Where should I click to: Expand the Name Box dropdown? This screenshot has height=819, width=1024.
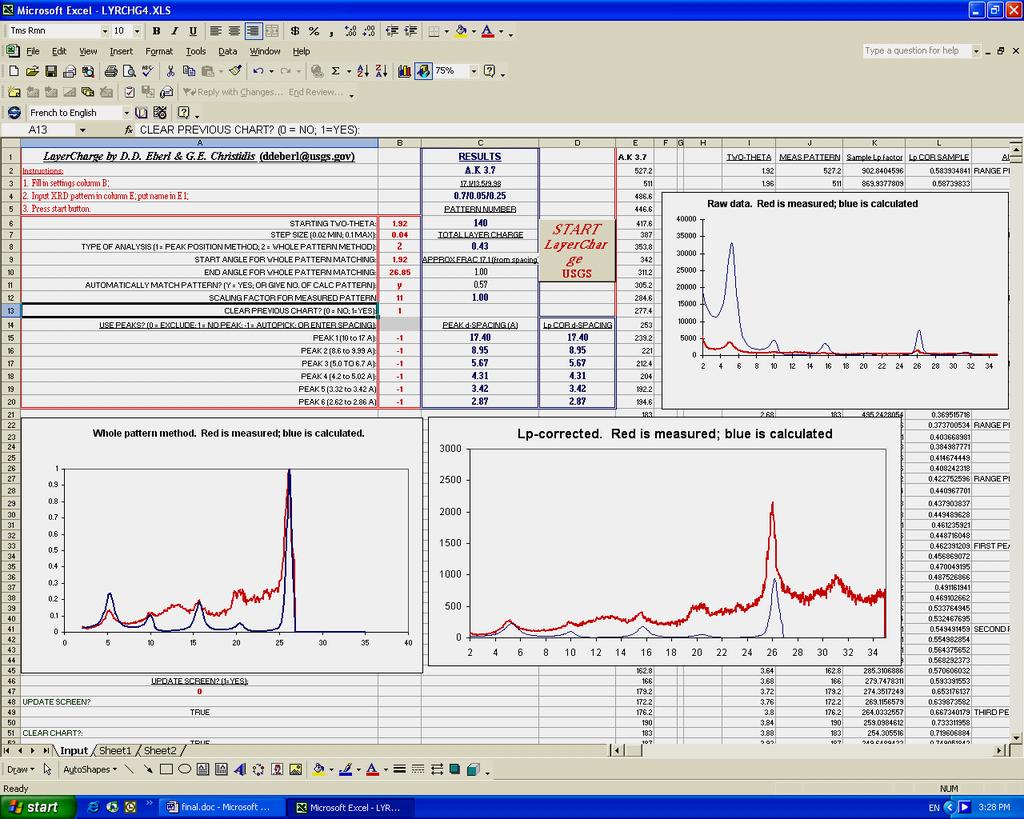pyautogui.click(x=82, y=130)
